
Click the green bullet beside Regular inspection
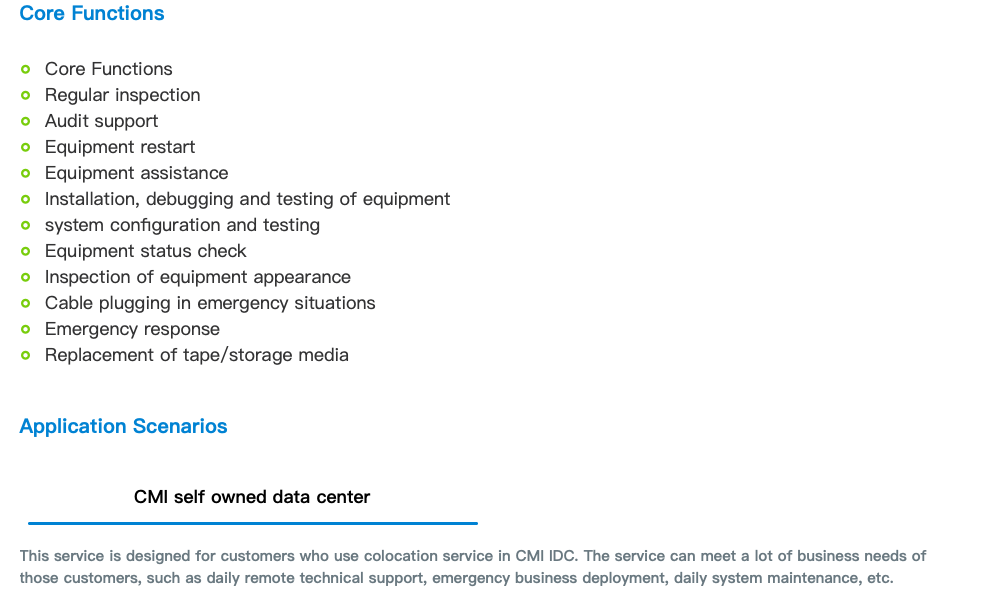25,95
